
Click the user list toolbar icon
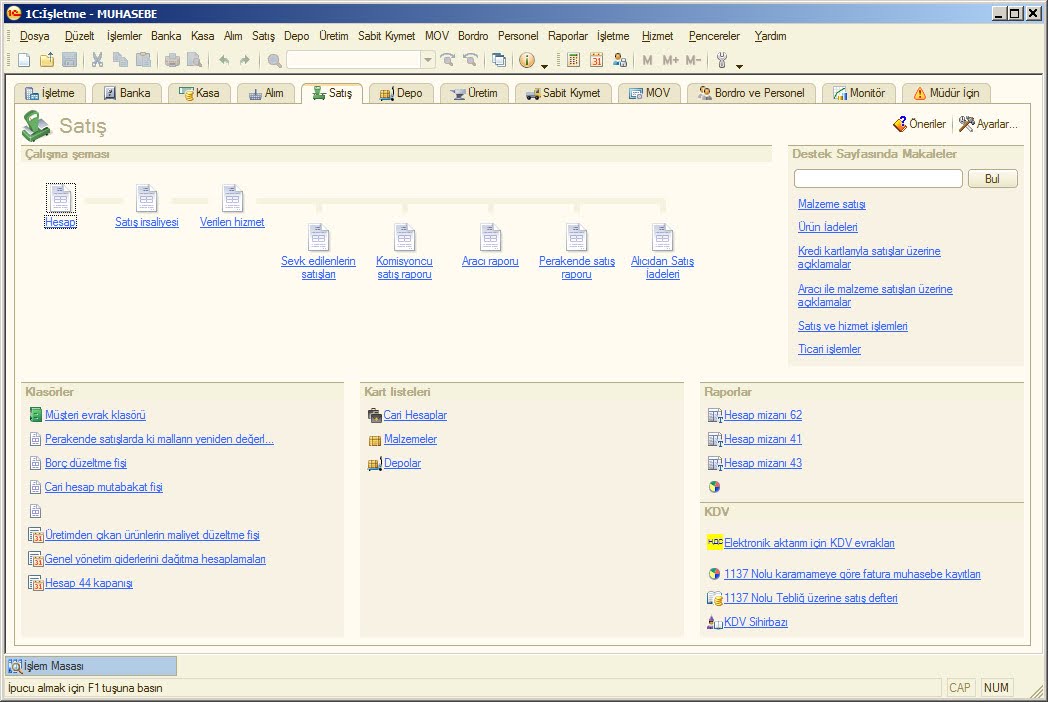coord(620,60)
